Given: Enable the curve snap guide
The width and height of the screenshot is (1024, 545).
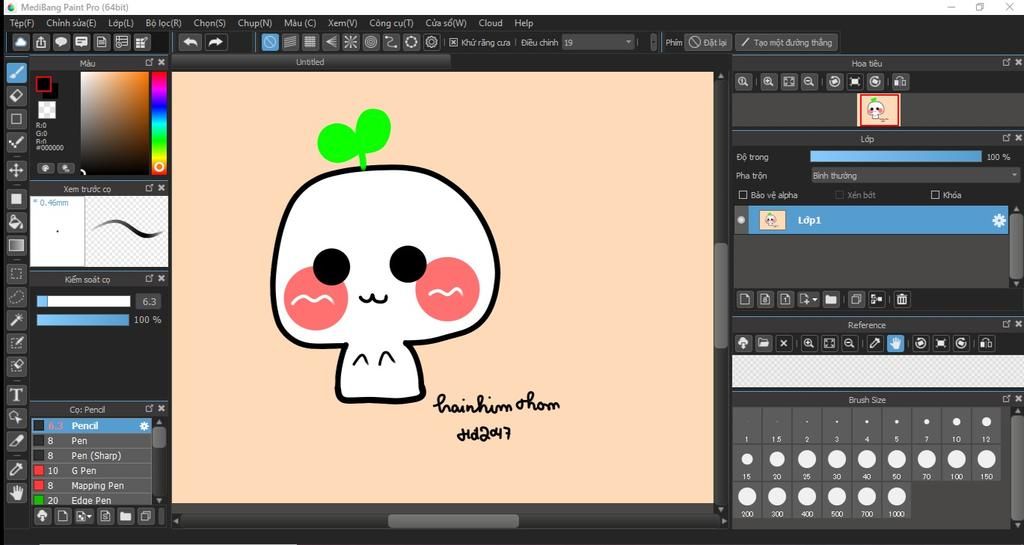Looking at the screenshot, I should tap(391, 42).
